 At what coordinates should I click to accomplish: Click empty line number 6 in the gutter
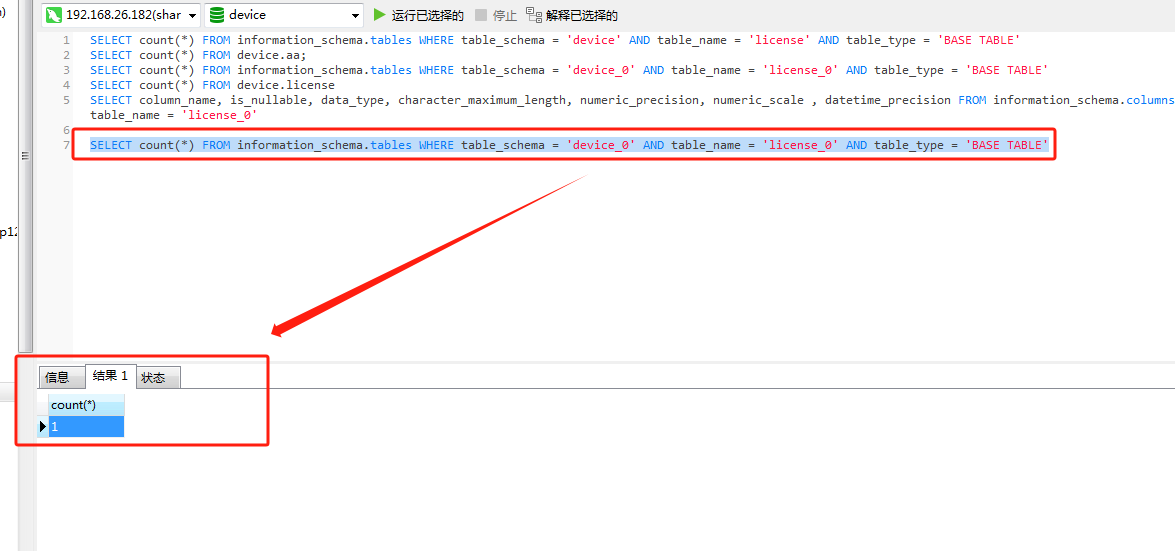click(x=67, y=130)
